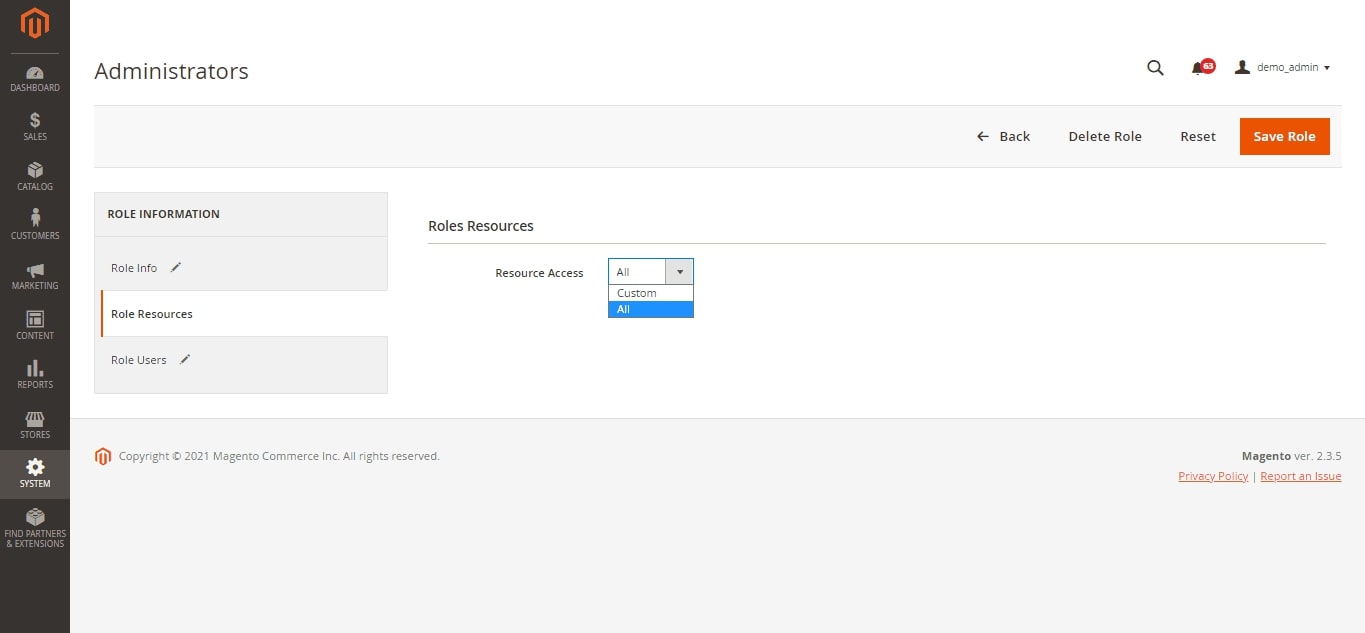This screenshot has width=1365, height=633.
Task: Click the pencil icon beside Role Users
Action: tap(185, 359)
